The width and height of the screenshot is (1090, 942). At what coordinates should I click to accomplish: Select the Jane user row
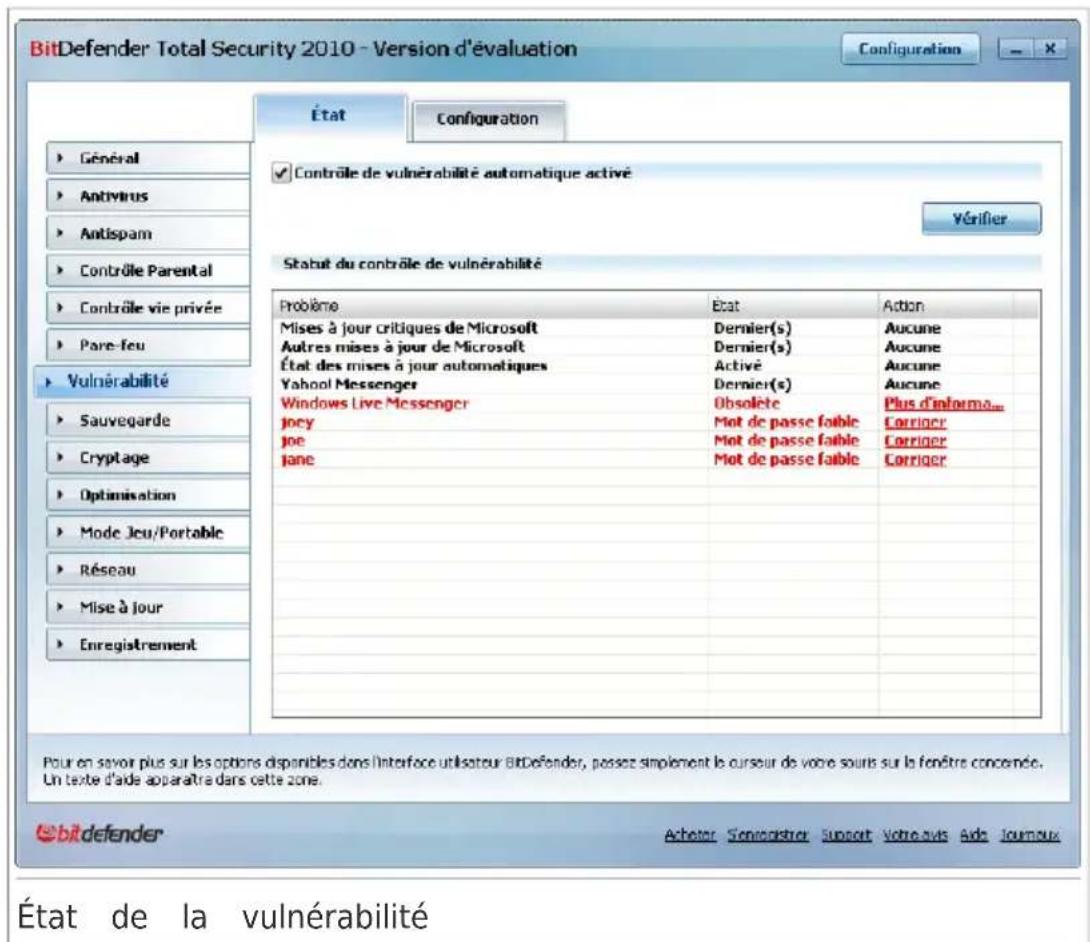point(656,460)
